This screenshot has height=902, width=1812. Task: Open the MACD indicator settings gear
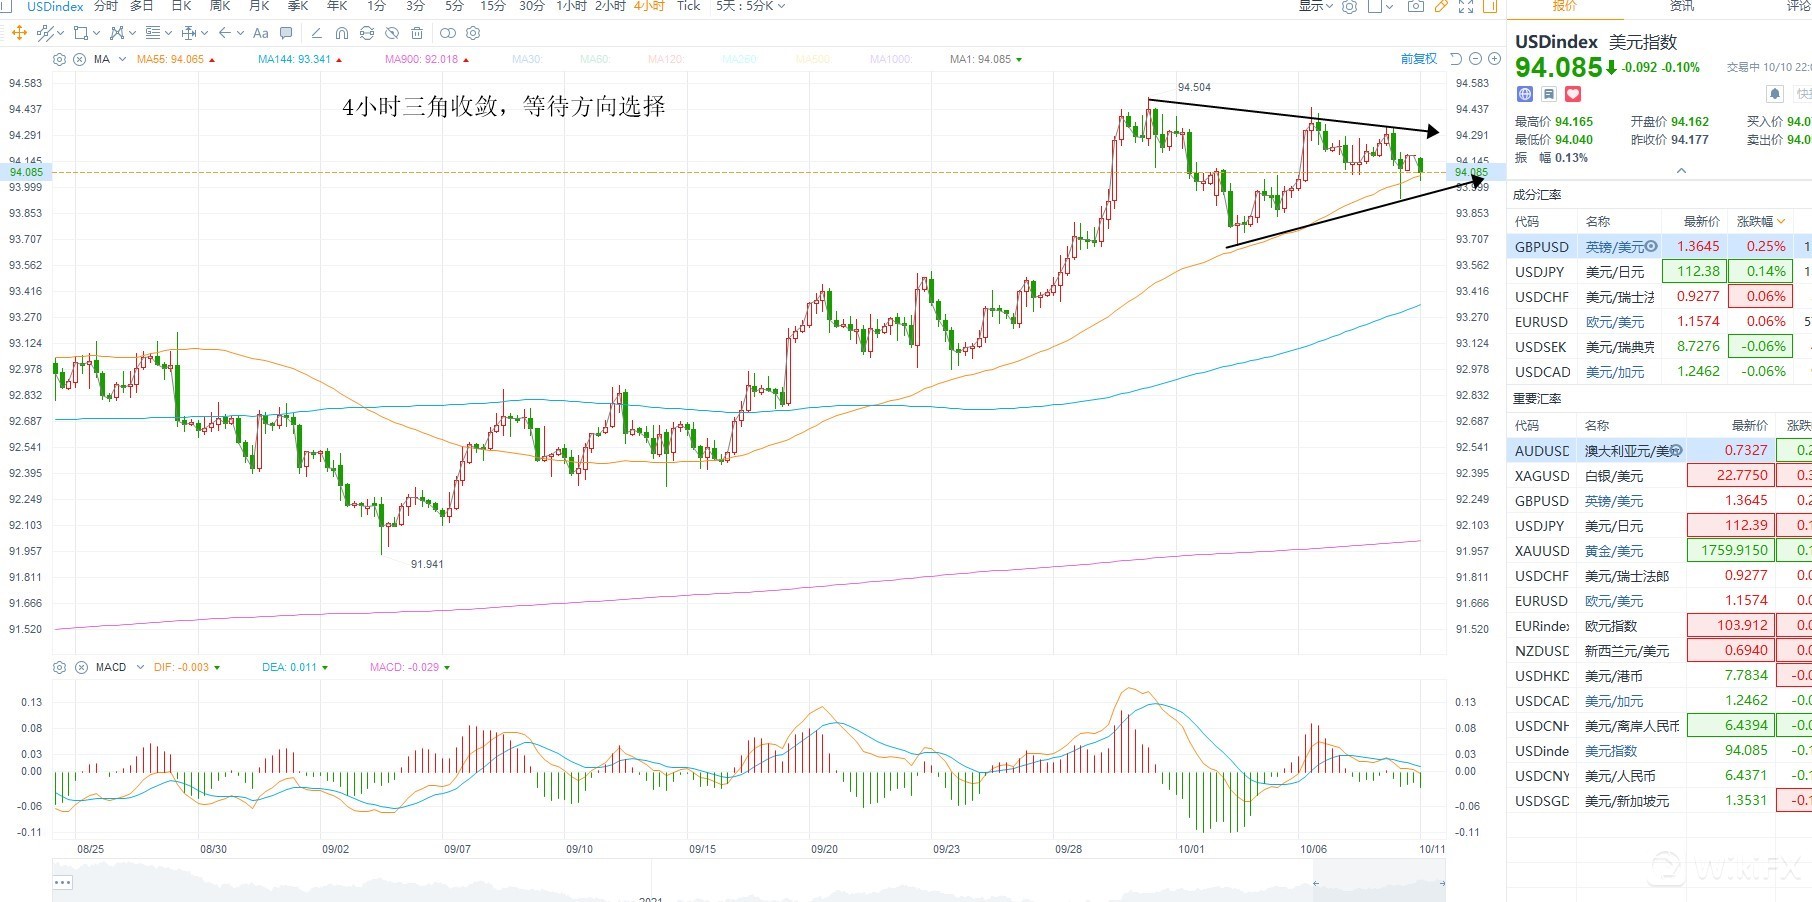(x=59, y=667)
